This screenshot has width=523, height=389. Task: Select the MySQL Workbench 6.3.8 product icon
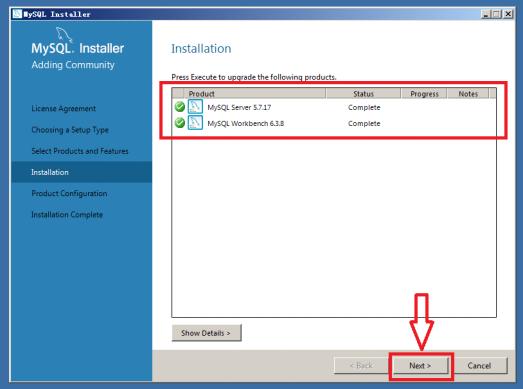[x=195, y=122]
